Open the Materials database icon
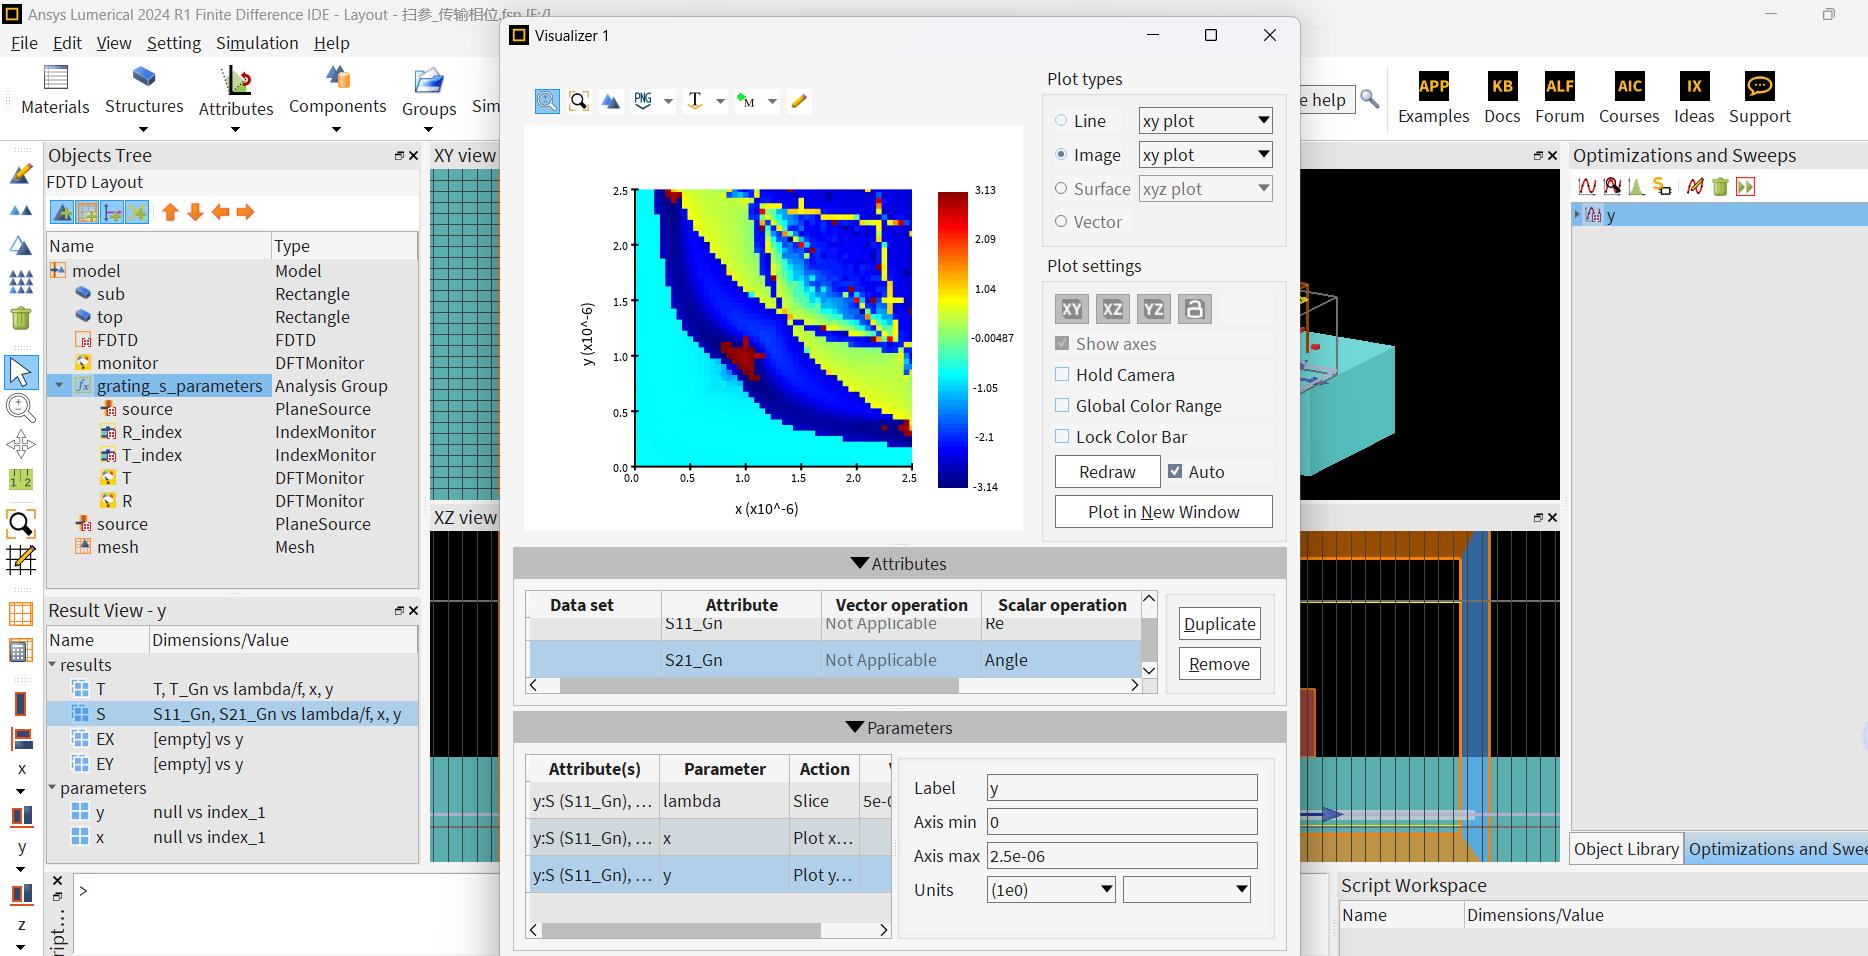 coord(56,79)
